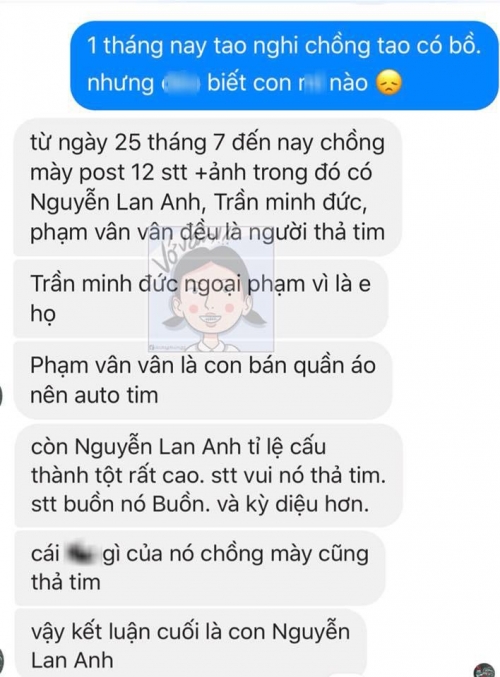500x677 pixels.
Task: Tap text 'stt buồn nó Buồn. và kỳ diệu hơn.'
Action: point(200,505)
